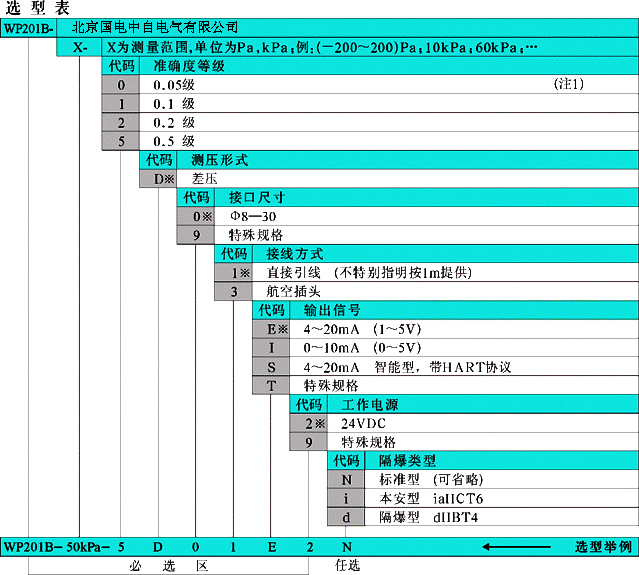
Task: Click the 选型举例 label
Action: pos(604,547)
